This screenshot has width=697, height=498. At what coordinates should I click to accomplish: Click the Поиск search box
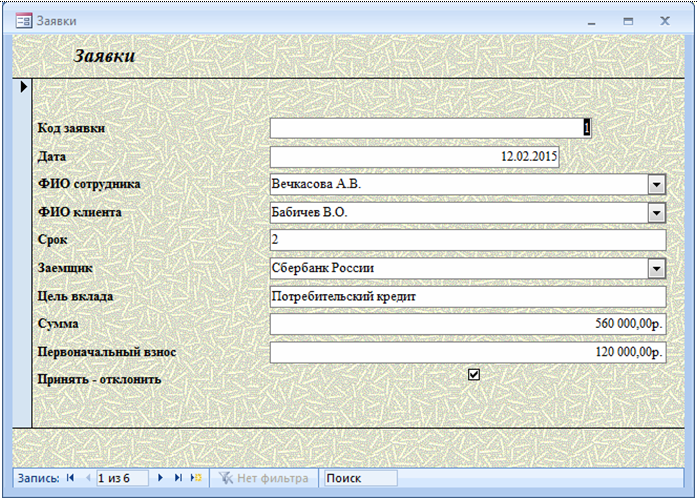click(361, 478)
